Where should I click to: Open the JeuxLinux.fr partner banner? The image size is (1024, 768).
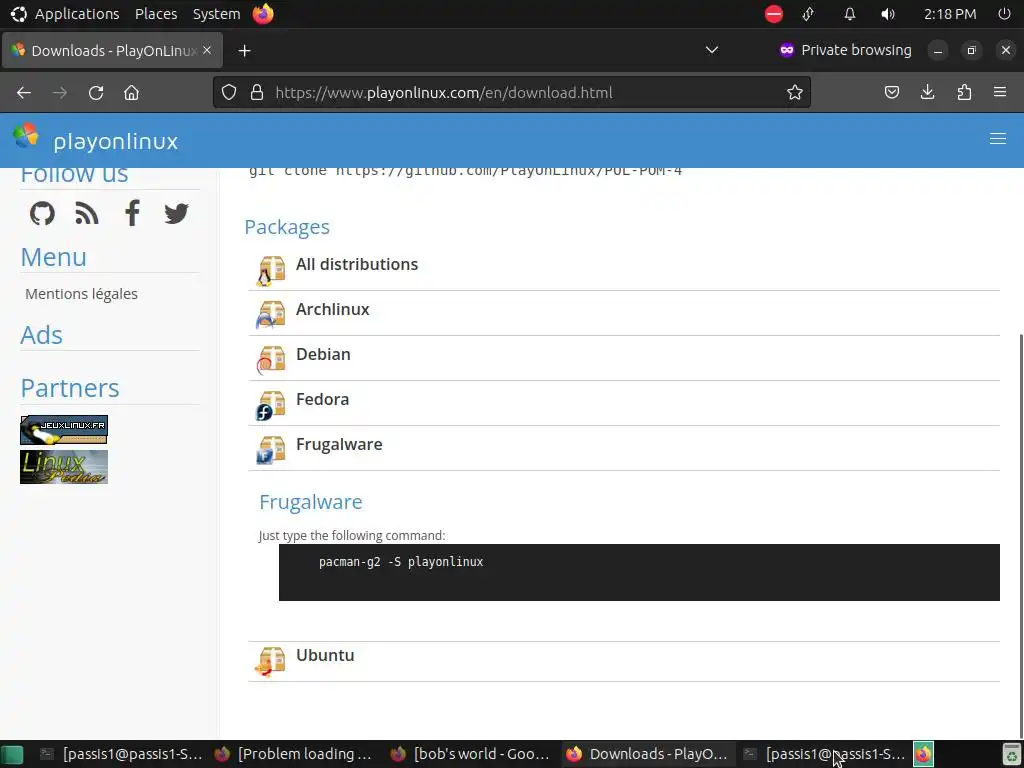[x=64, y=430]
